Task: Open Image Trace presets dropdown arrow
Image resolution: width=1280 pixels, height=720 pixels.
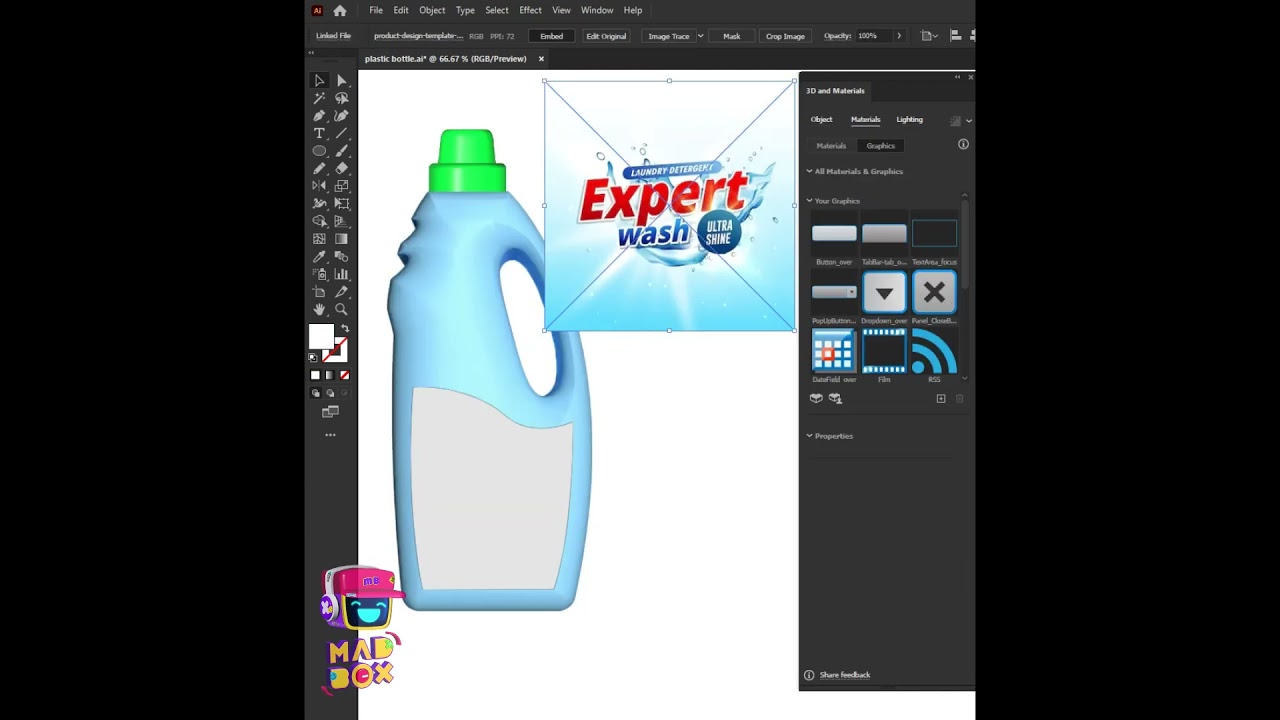Action: tap(701, 36)
